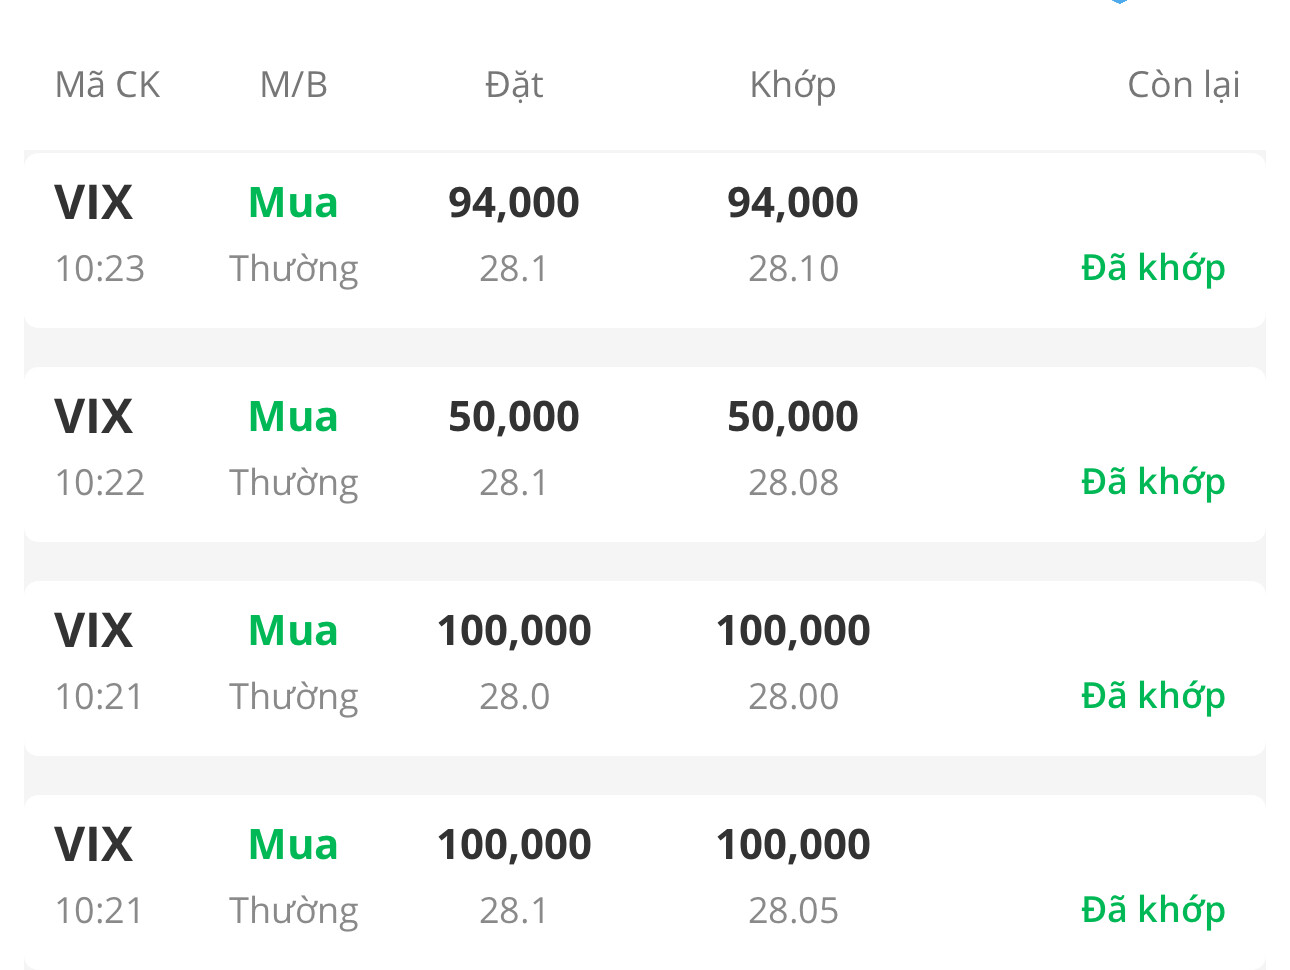Click the "M/B" column header
Image resolution: width=1290 pixels, height=970 pixels.
tap(293, 85)
